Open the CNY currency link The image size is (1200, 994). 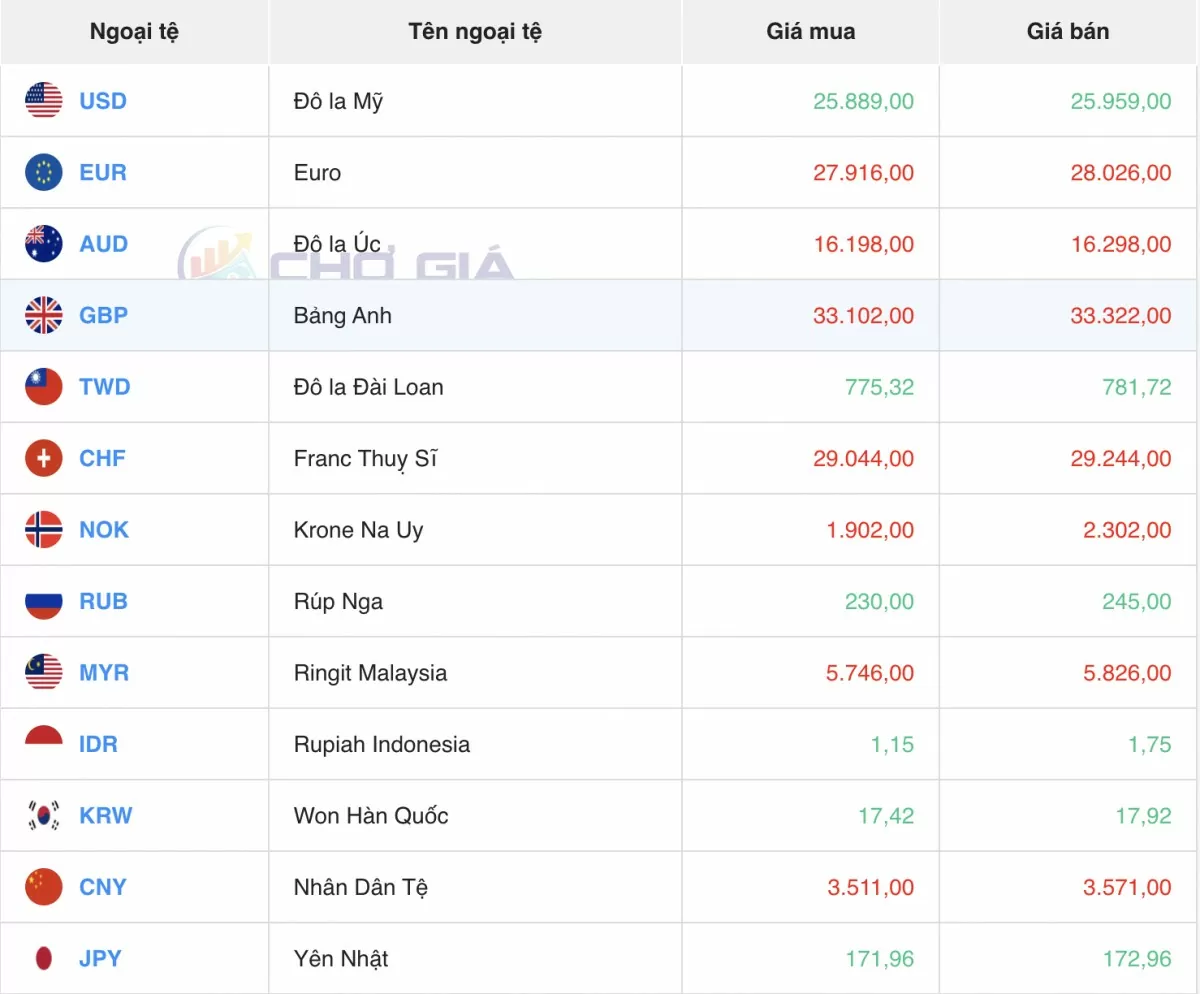pos(103,887)
